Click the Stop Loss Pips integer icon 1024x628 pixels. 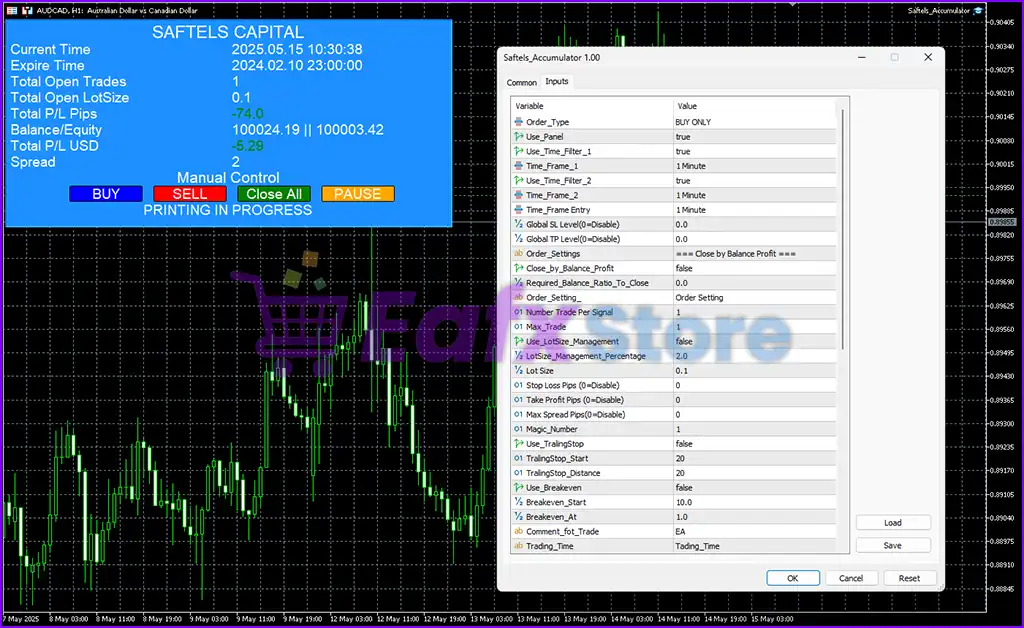click(519, 385)
